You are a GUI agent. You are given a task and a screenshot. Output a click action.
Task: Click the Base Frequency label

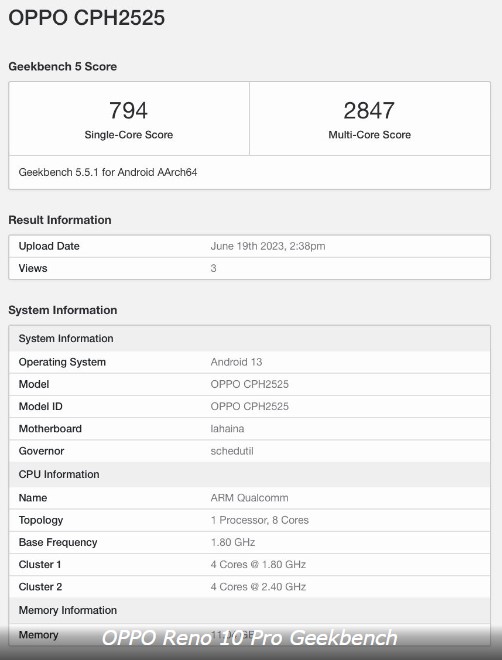(x=58, y=543)
